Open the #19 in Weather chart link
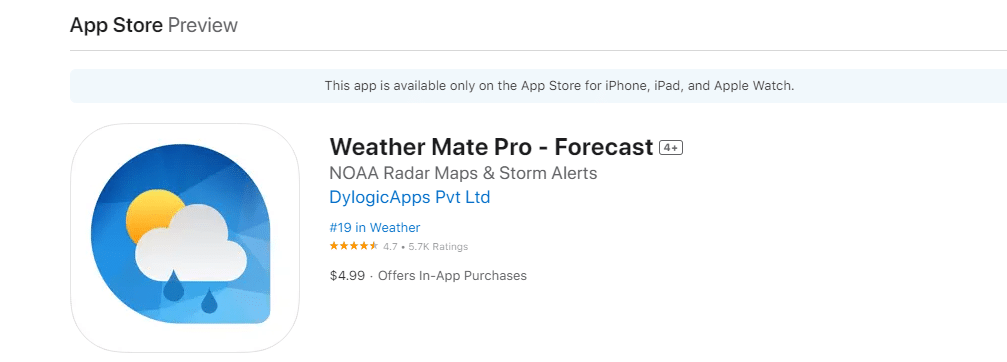 point(375,227)
